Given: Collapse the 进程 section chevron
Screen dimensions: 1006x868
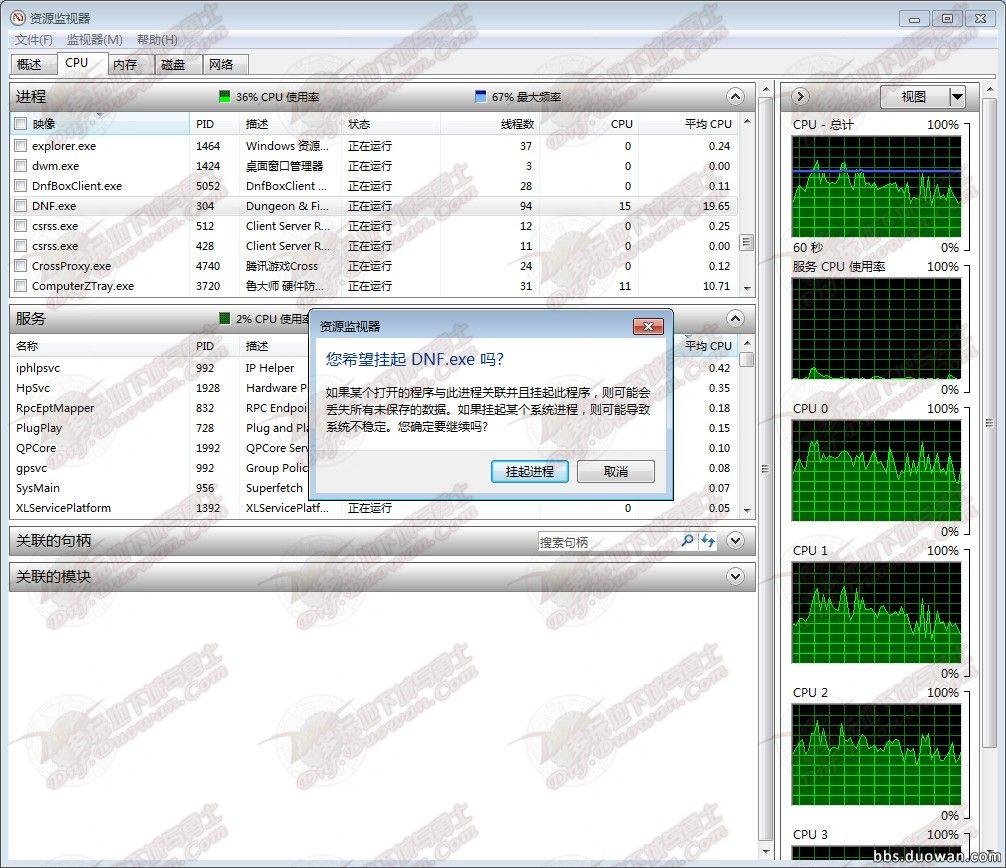Looking at the screenshot, I should coord(735,97).
